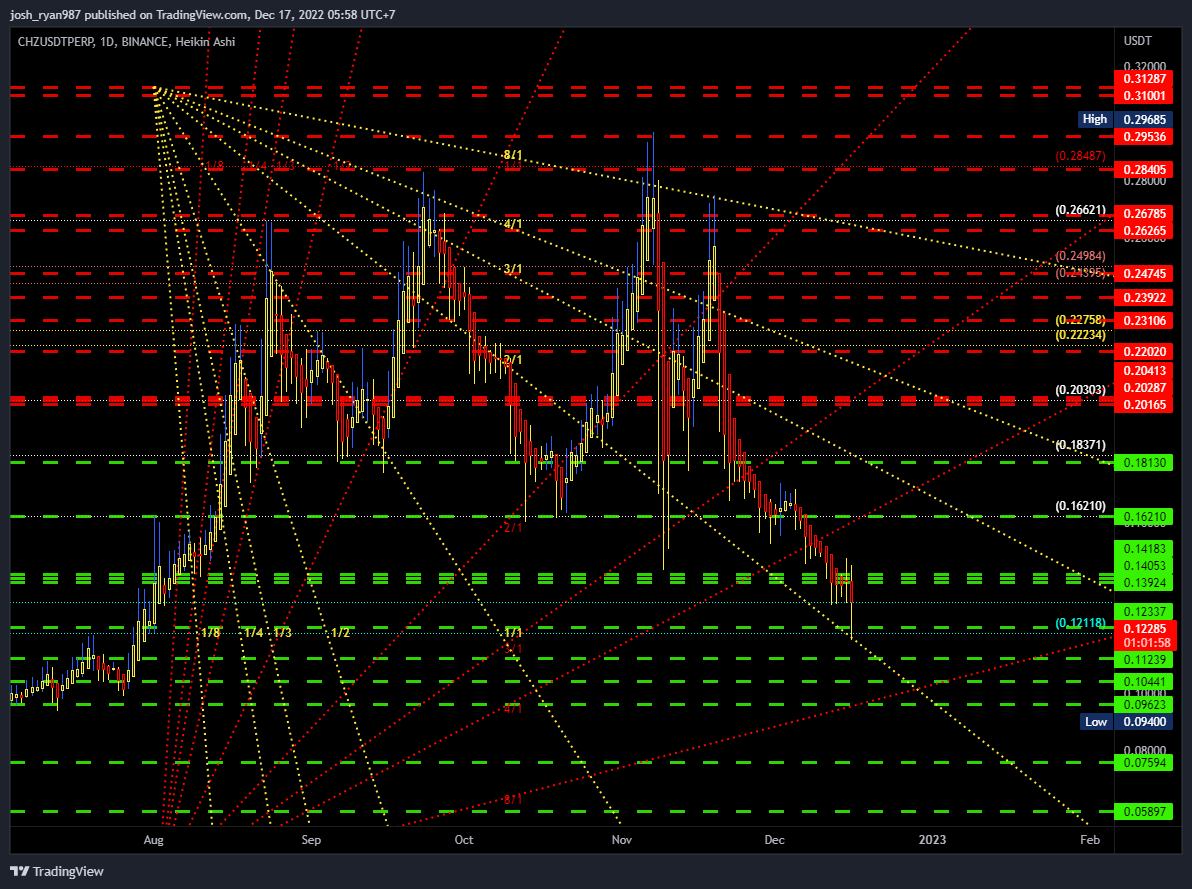Click the Oct label on time axis

point(464,840)
